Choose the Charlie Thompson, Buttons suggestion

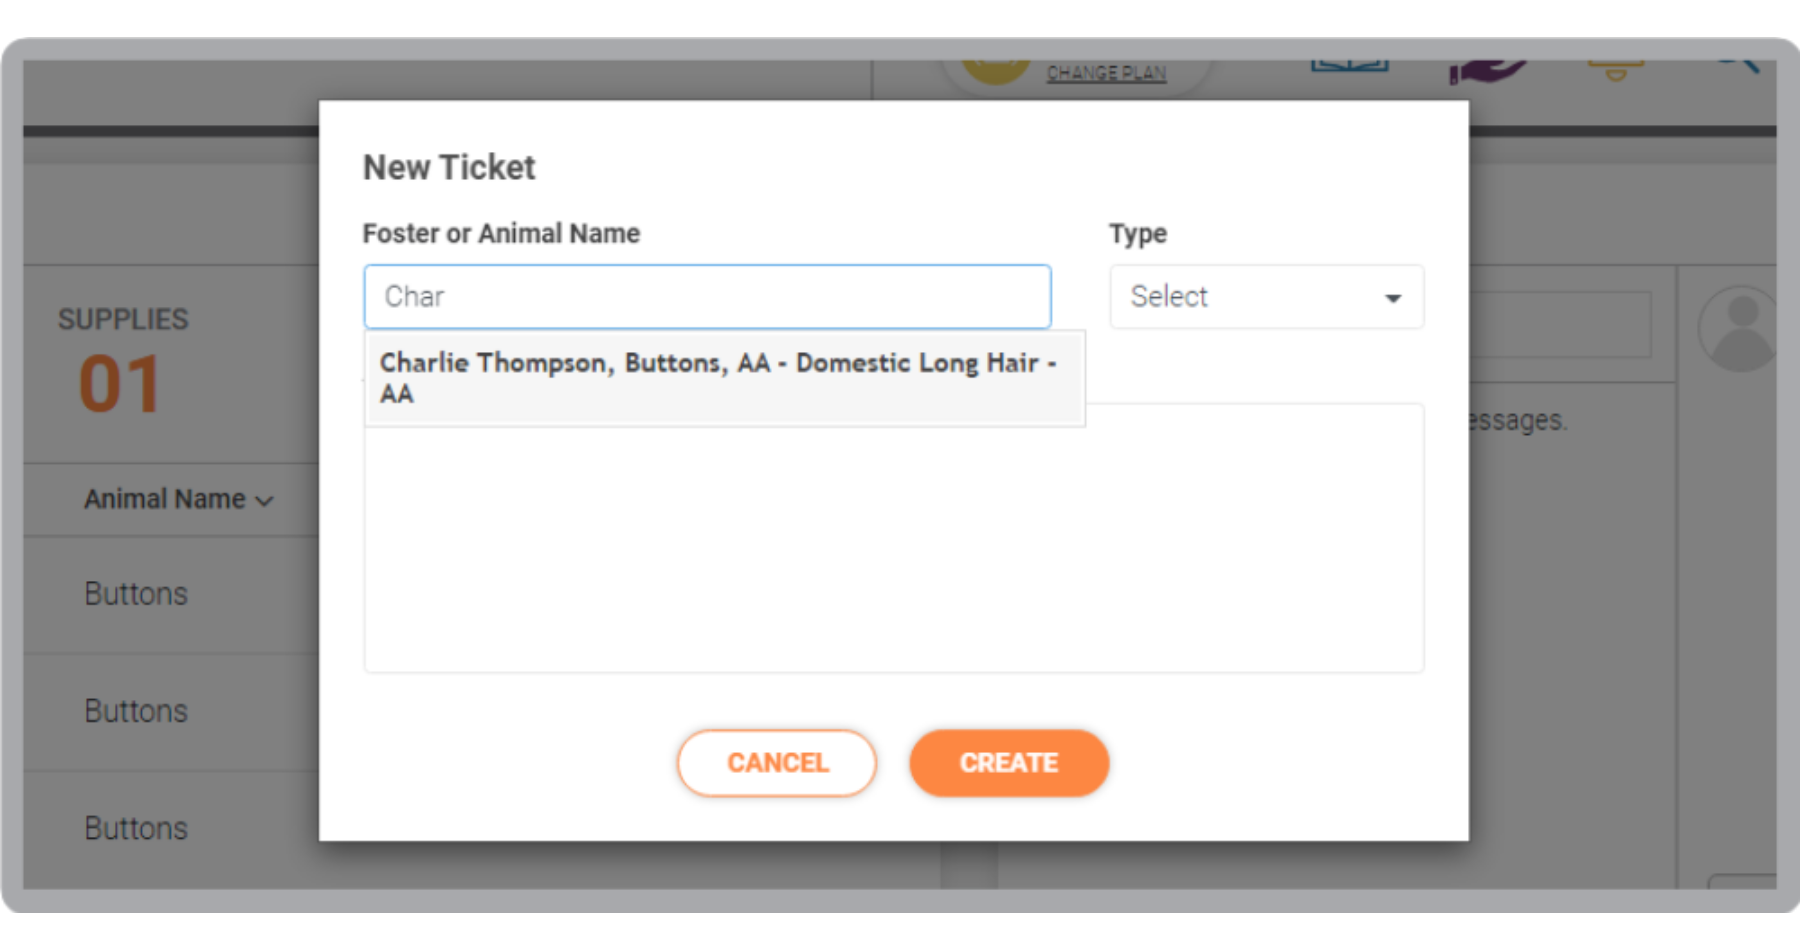pyautogui.click(x=725, y=378)
